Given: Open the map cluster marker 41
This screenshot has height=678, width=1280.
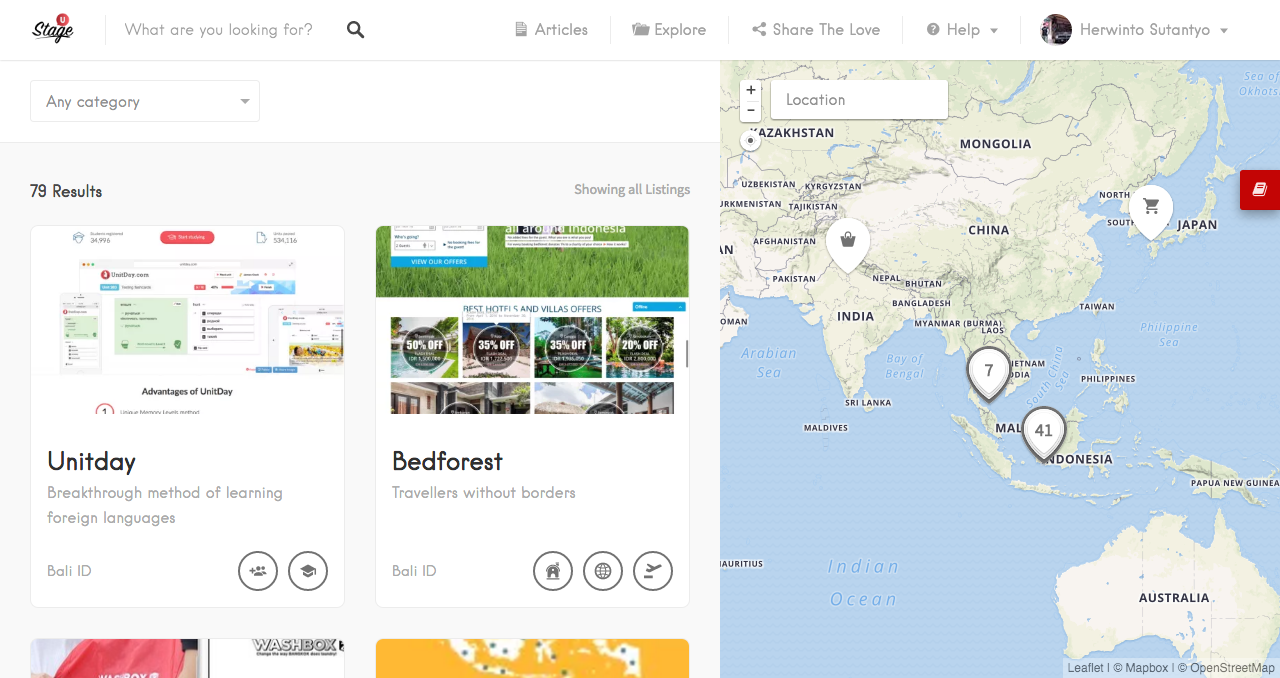Looking at the screenshot, I should click(x=1044, y=432).
